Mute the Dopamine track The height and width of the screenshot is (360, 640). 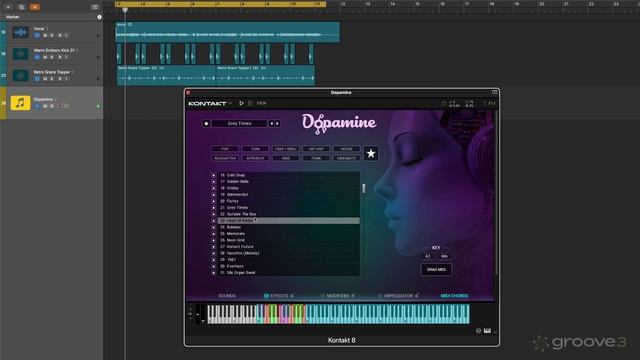tap(45, 106)
